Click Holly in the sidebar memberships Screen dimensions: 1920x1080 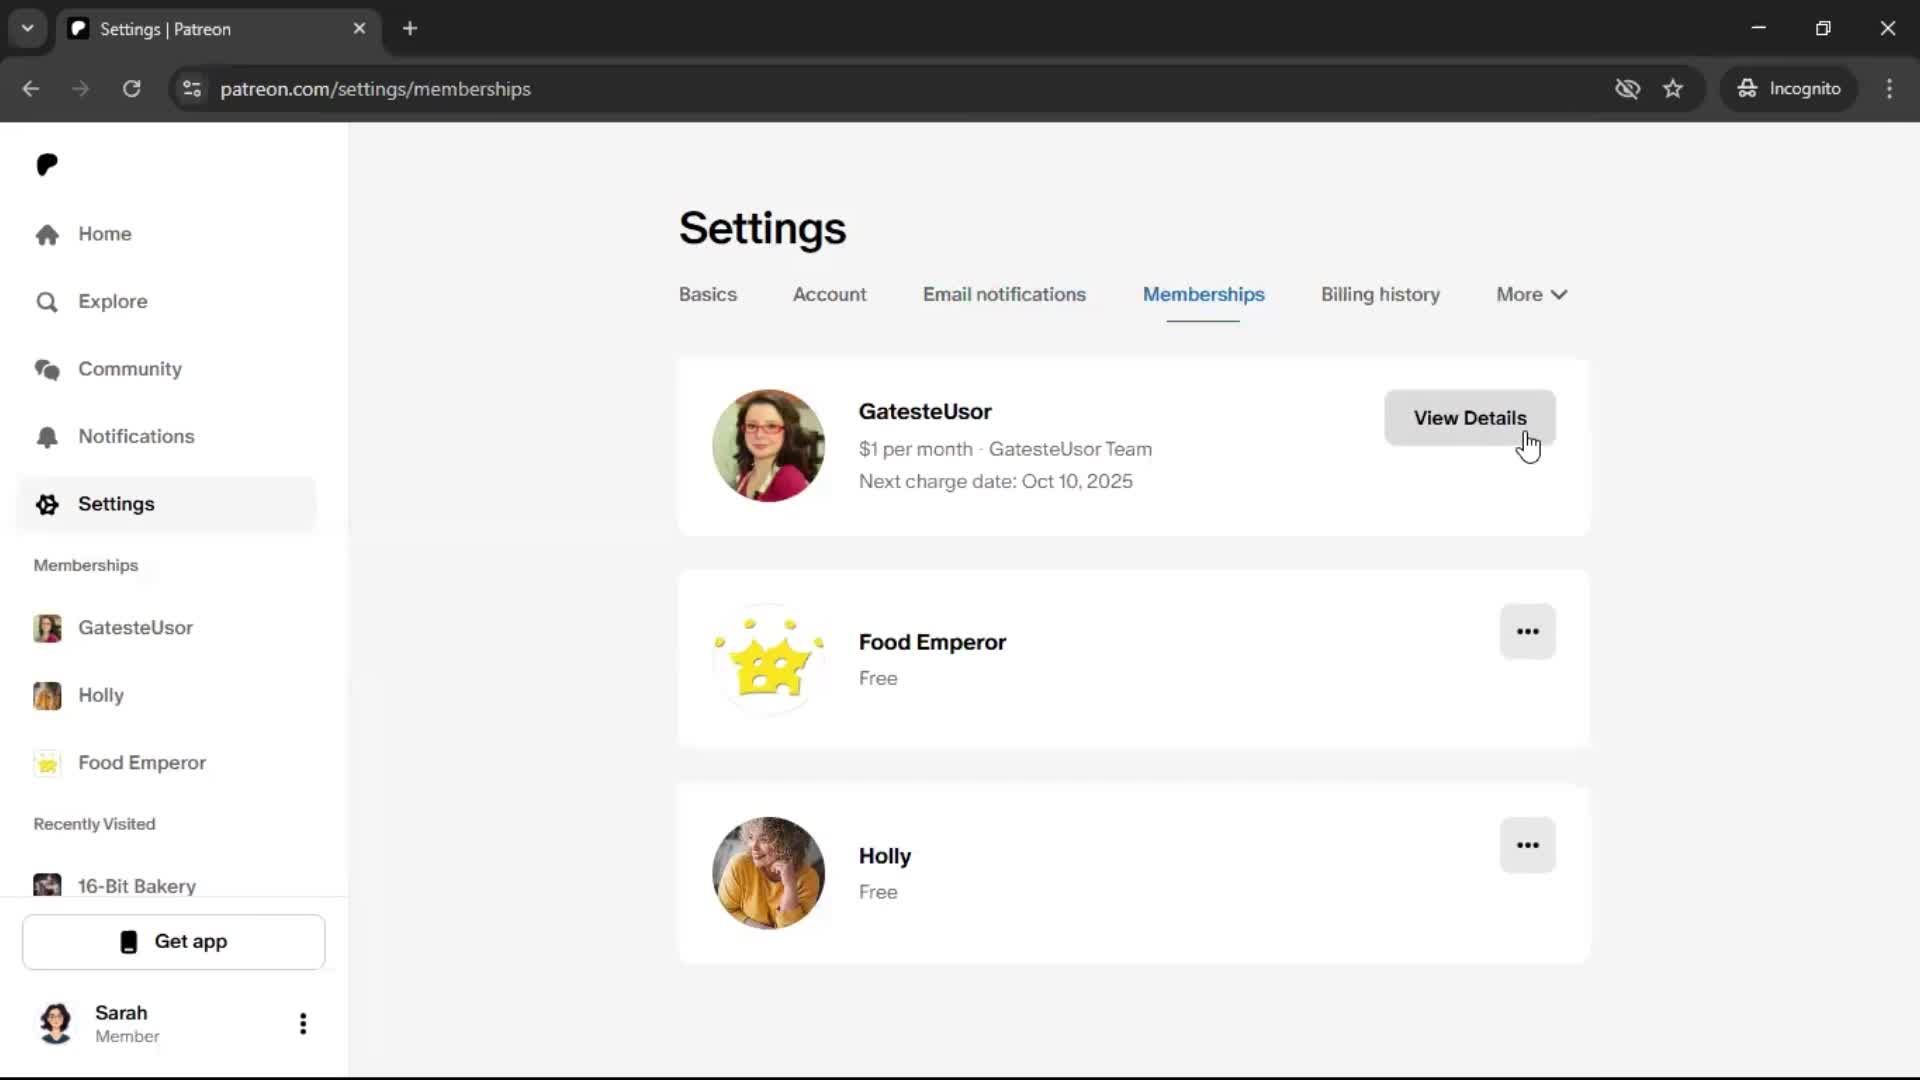click(166, 696)
